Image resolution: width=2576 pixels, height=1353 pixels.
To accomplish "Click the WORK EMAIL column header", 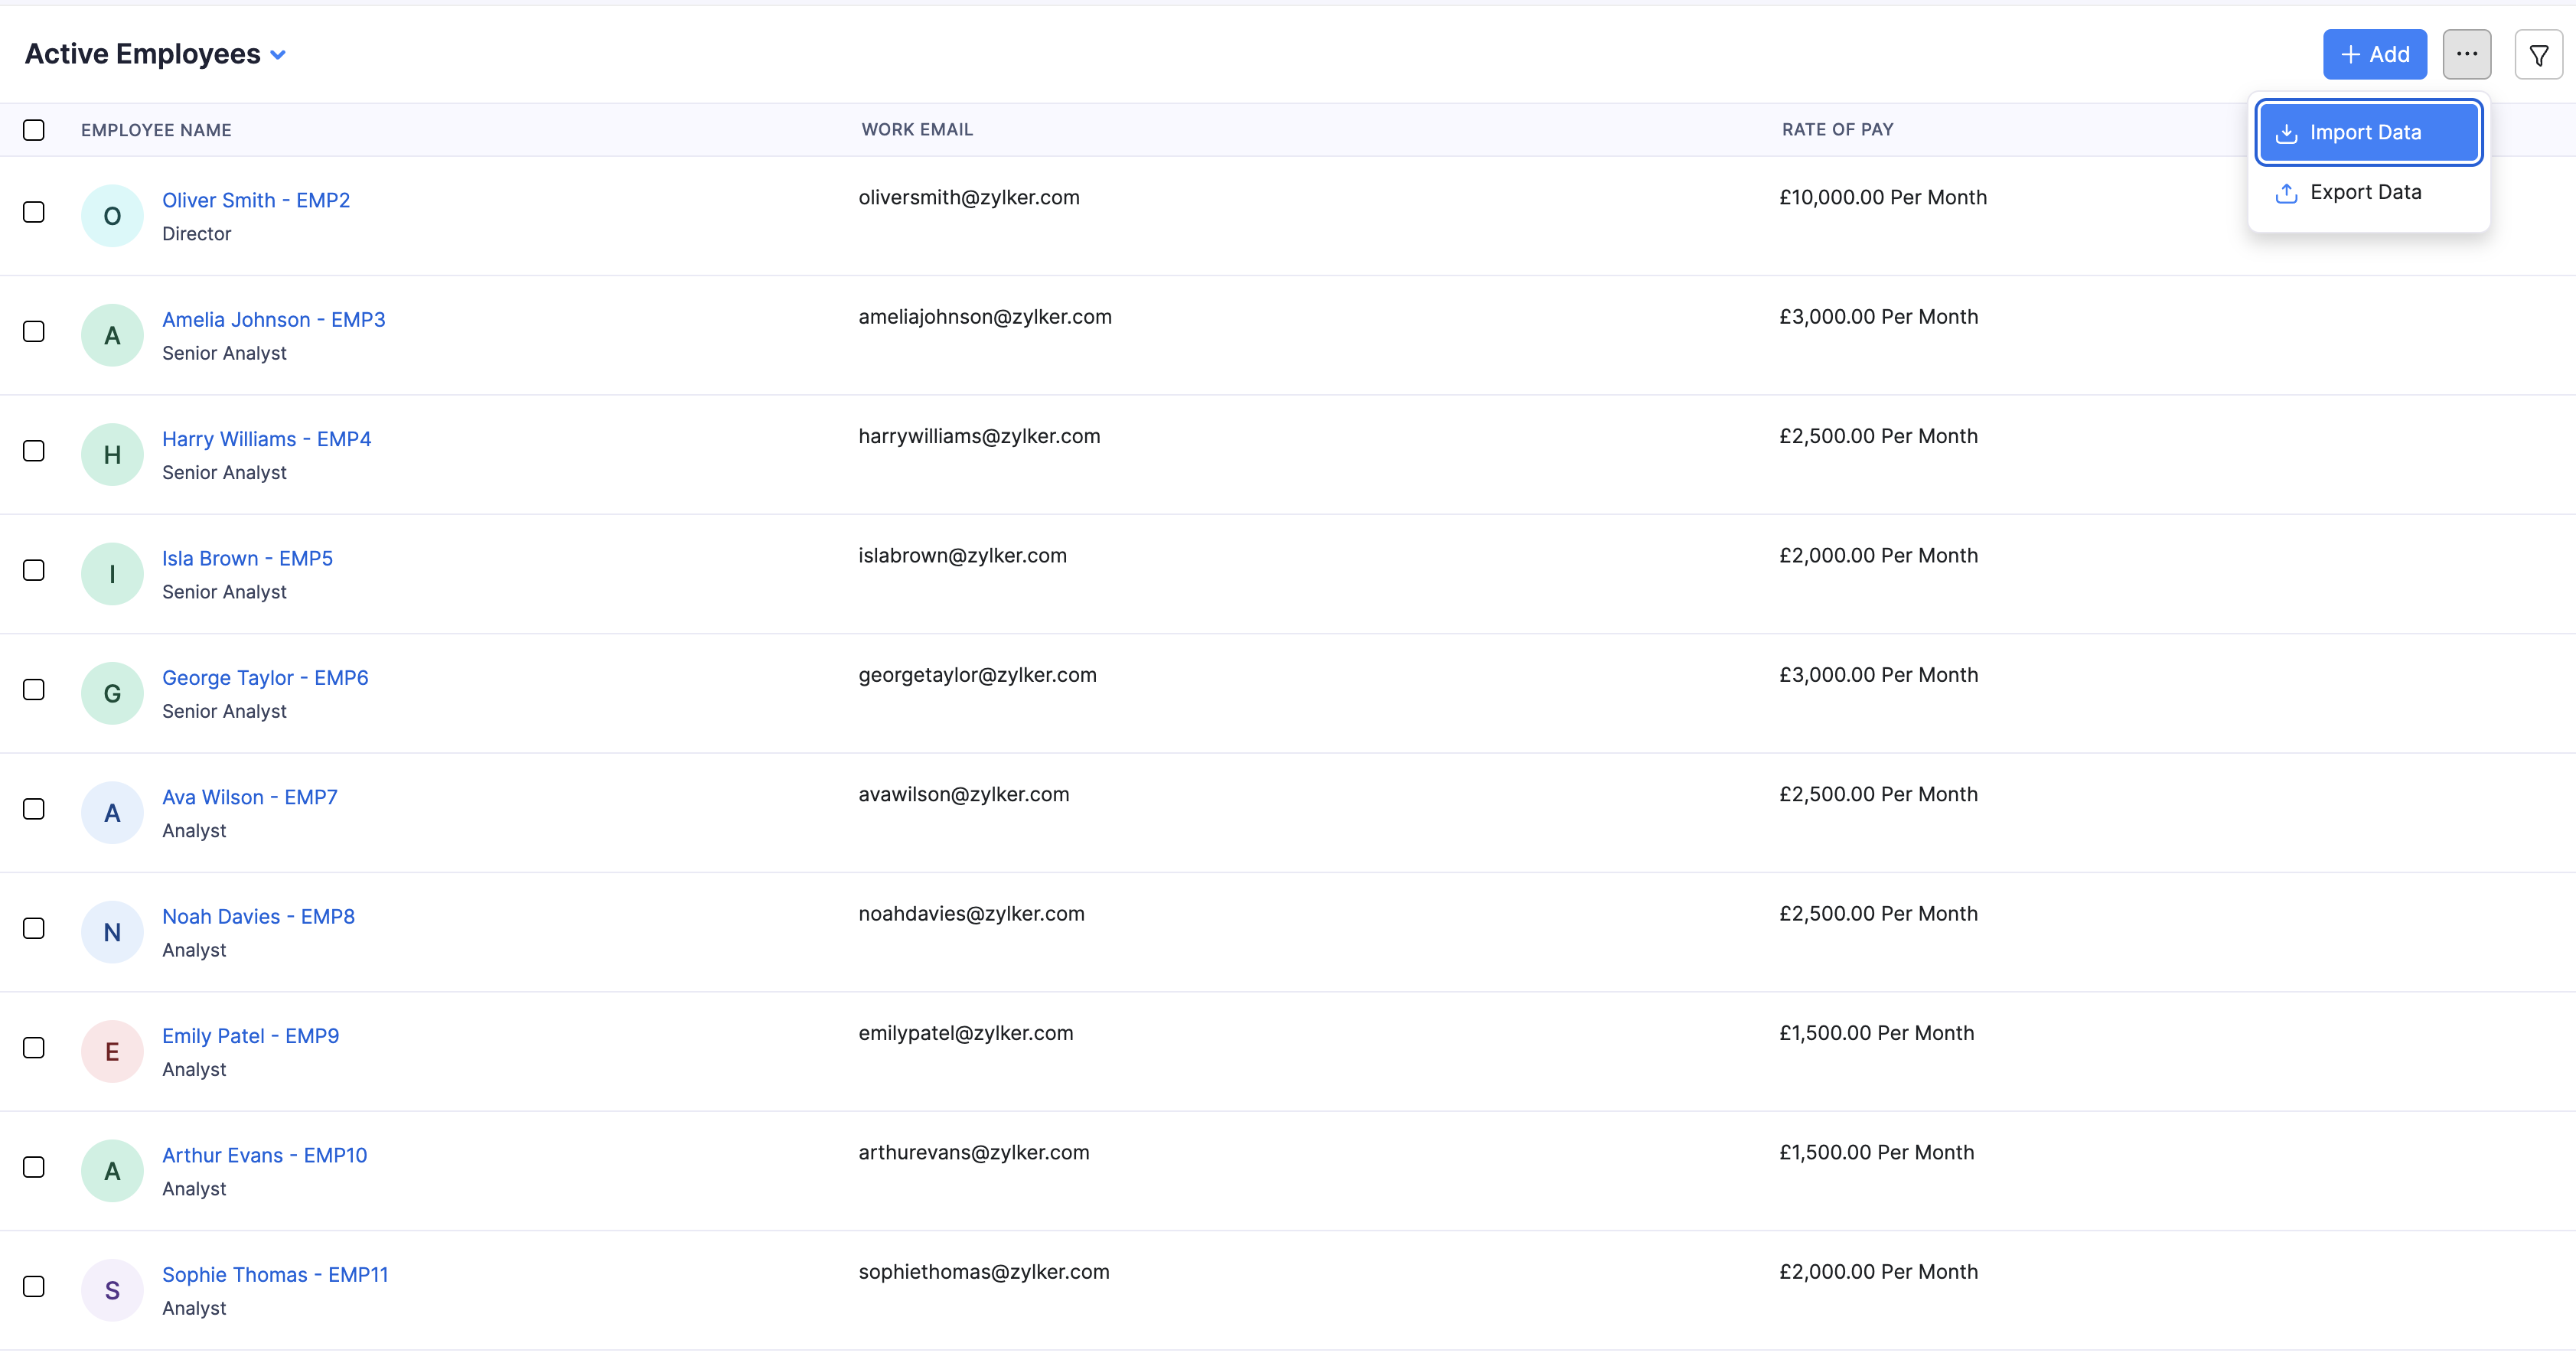I will (x=917, y=129).
